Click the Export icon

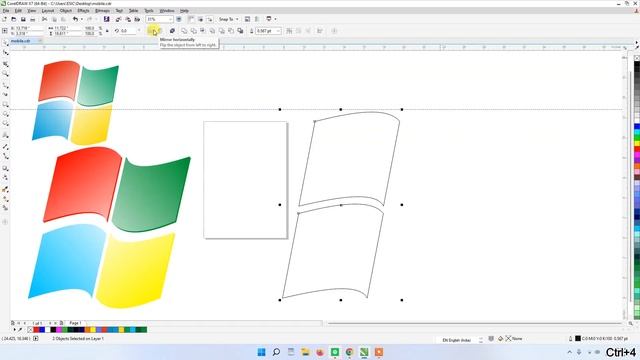[x=128, y=19]
